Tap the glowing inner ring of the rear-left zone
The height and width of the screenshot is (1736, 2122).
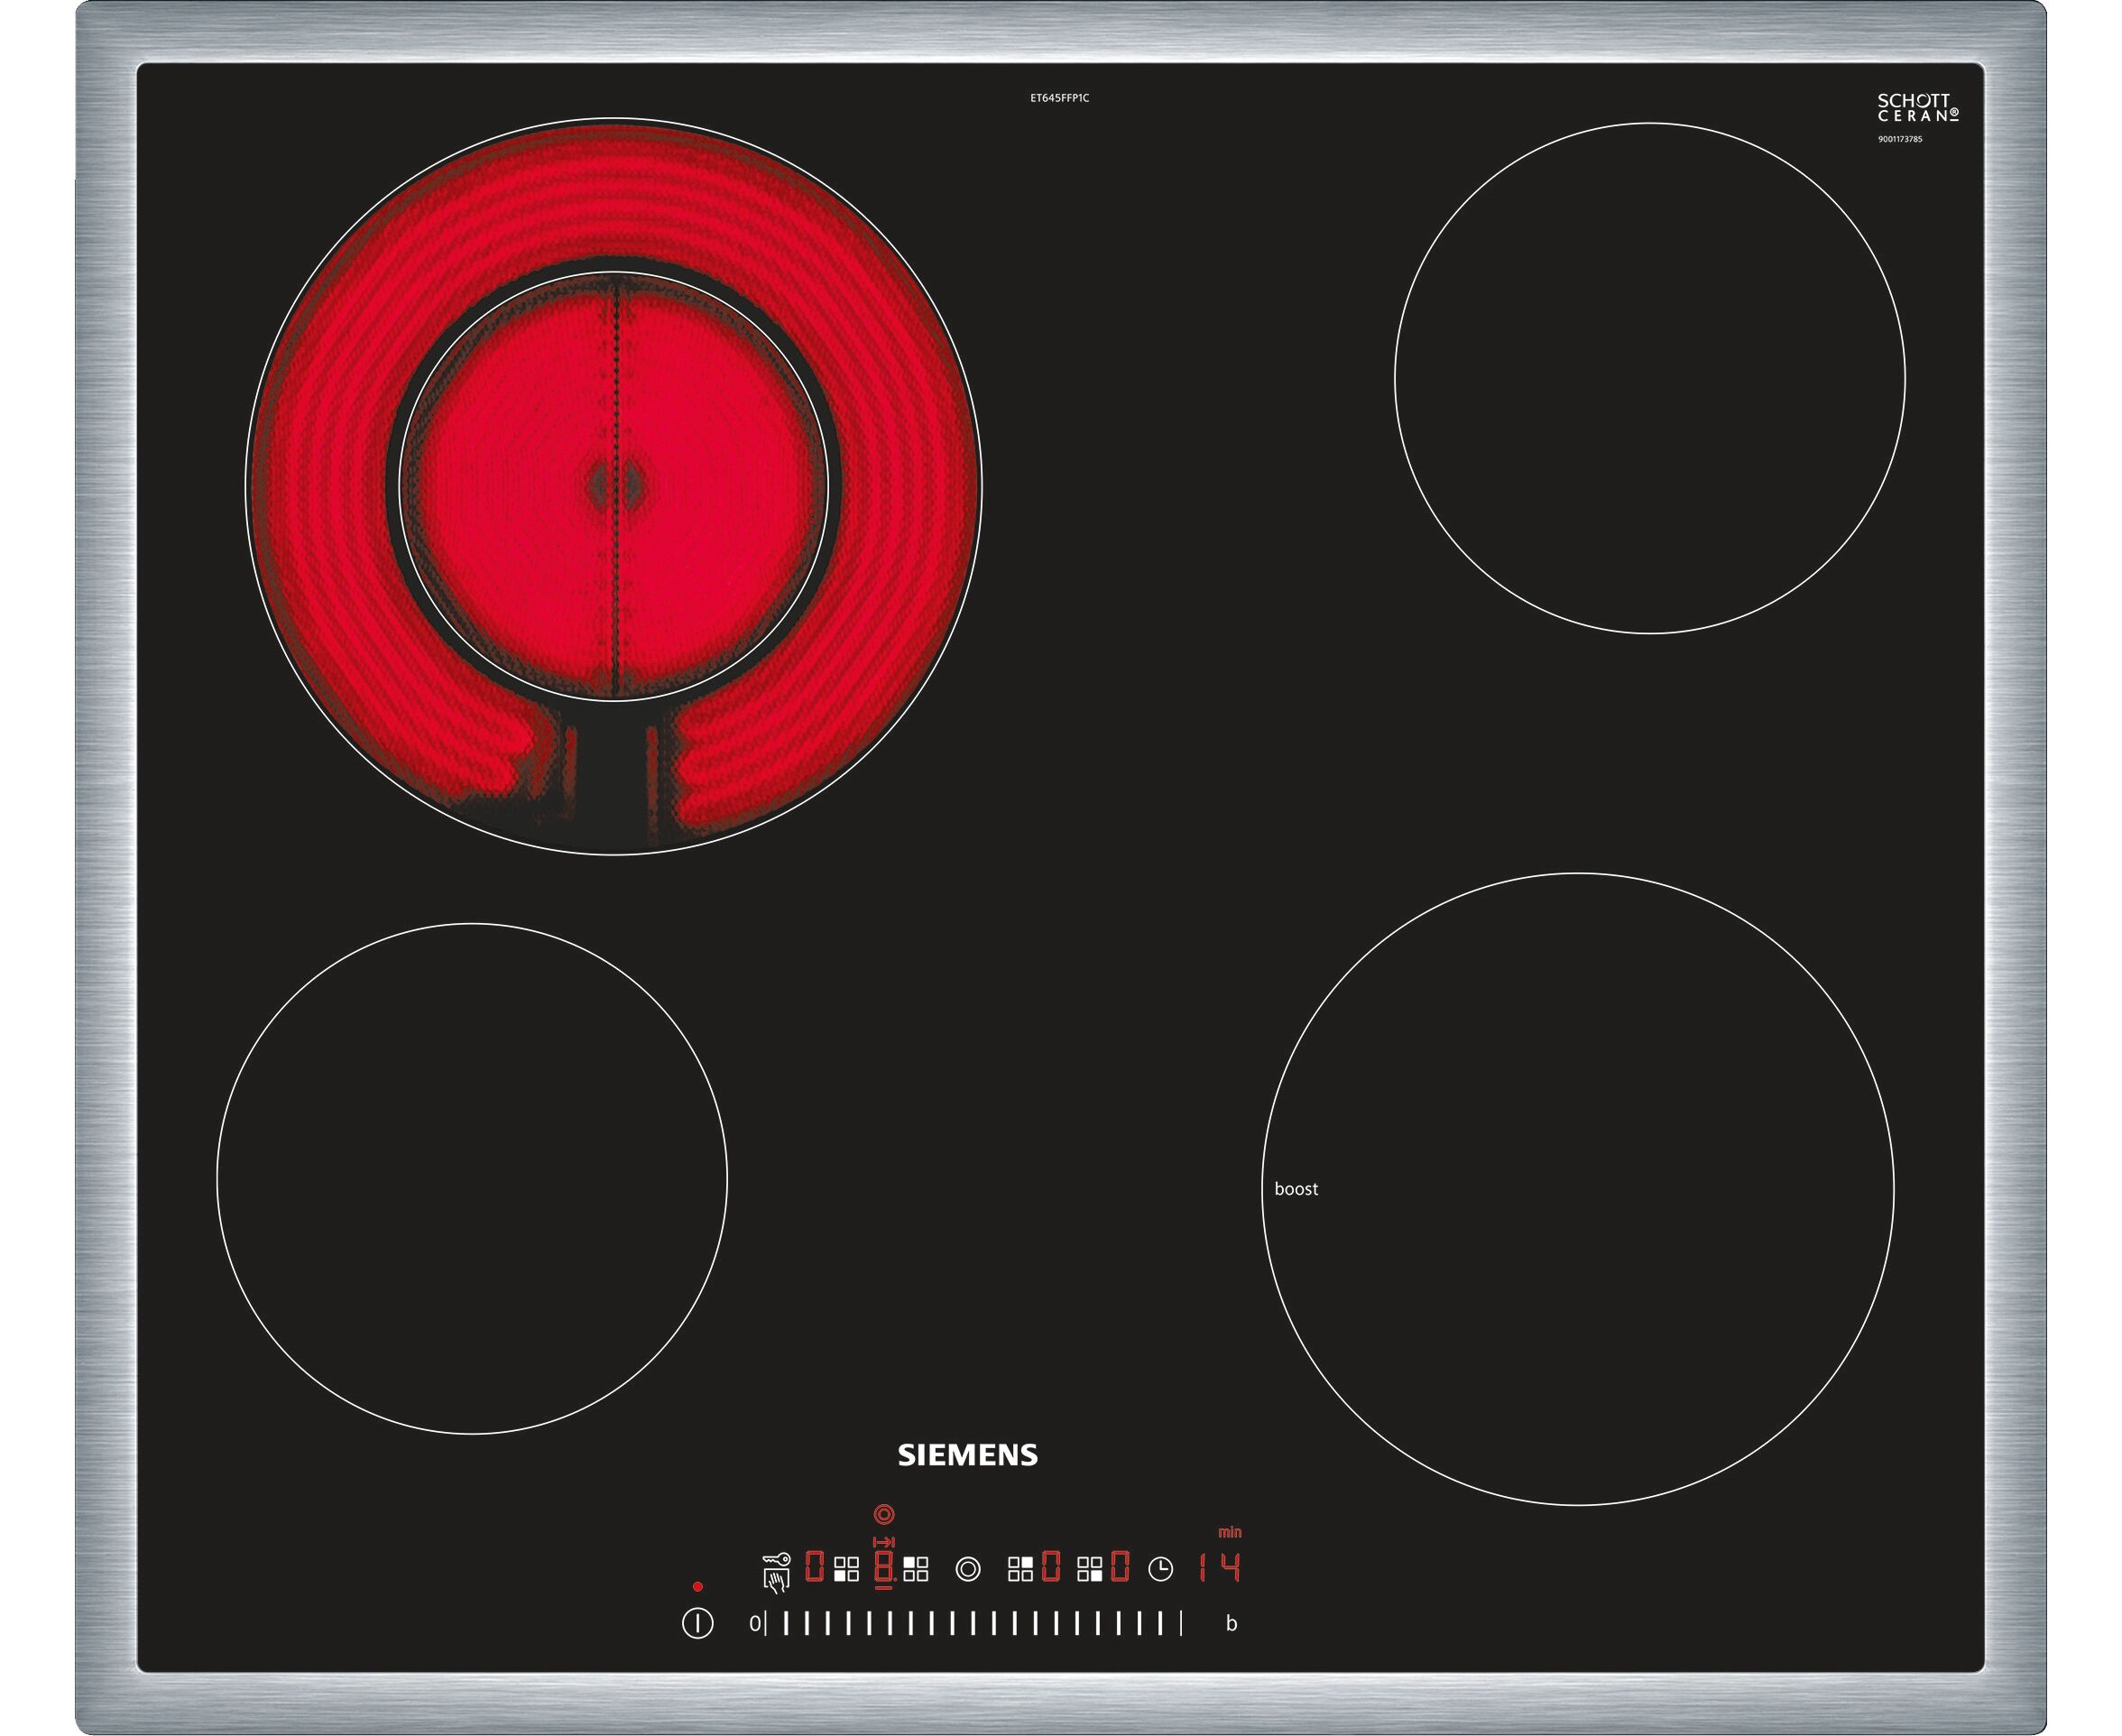coord(614,486)
